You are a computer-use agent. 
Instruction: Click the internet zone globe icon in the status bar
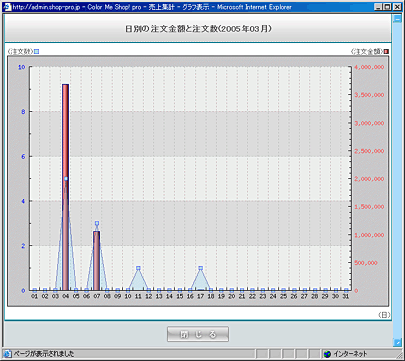tap(327, 354)
